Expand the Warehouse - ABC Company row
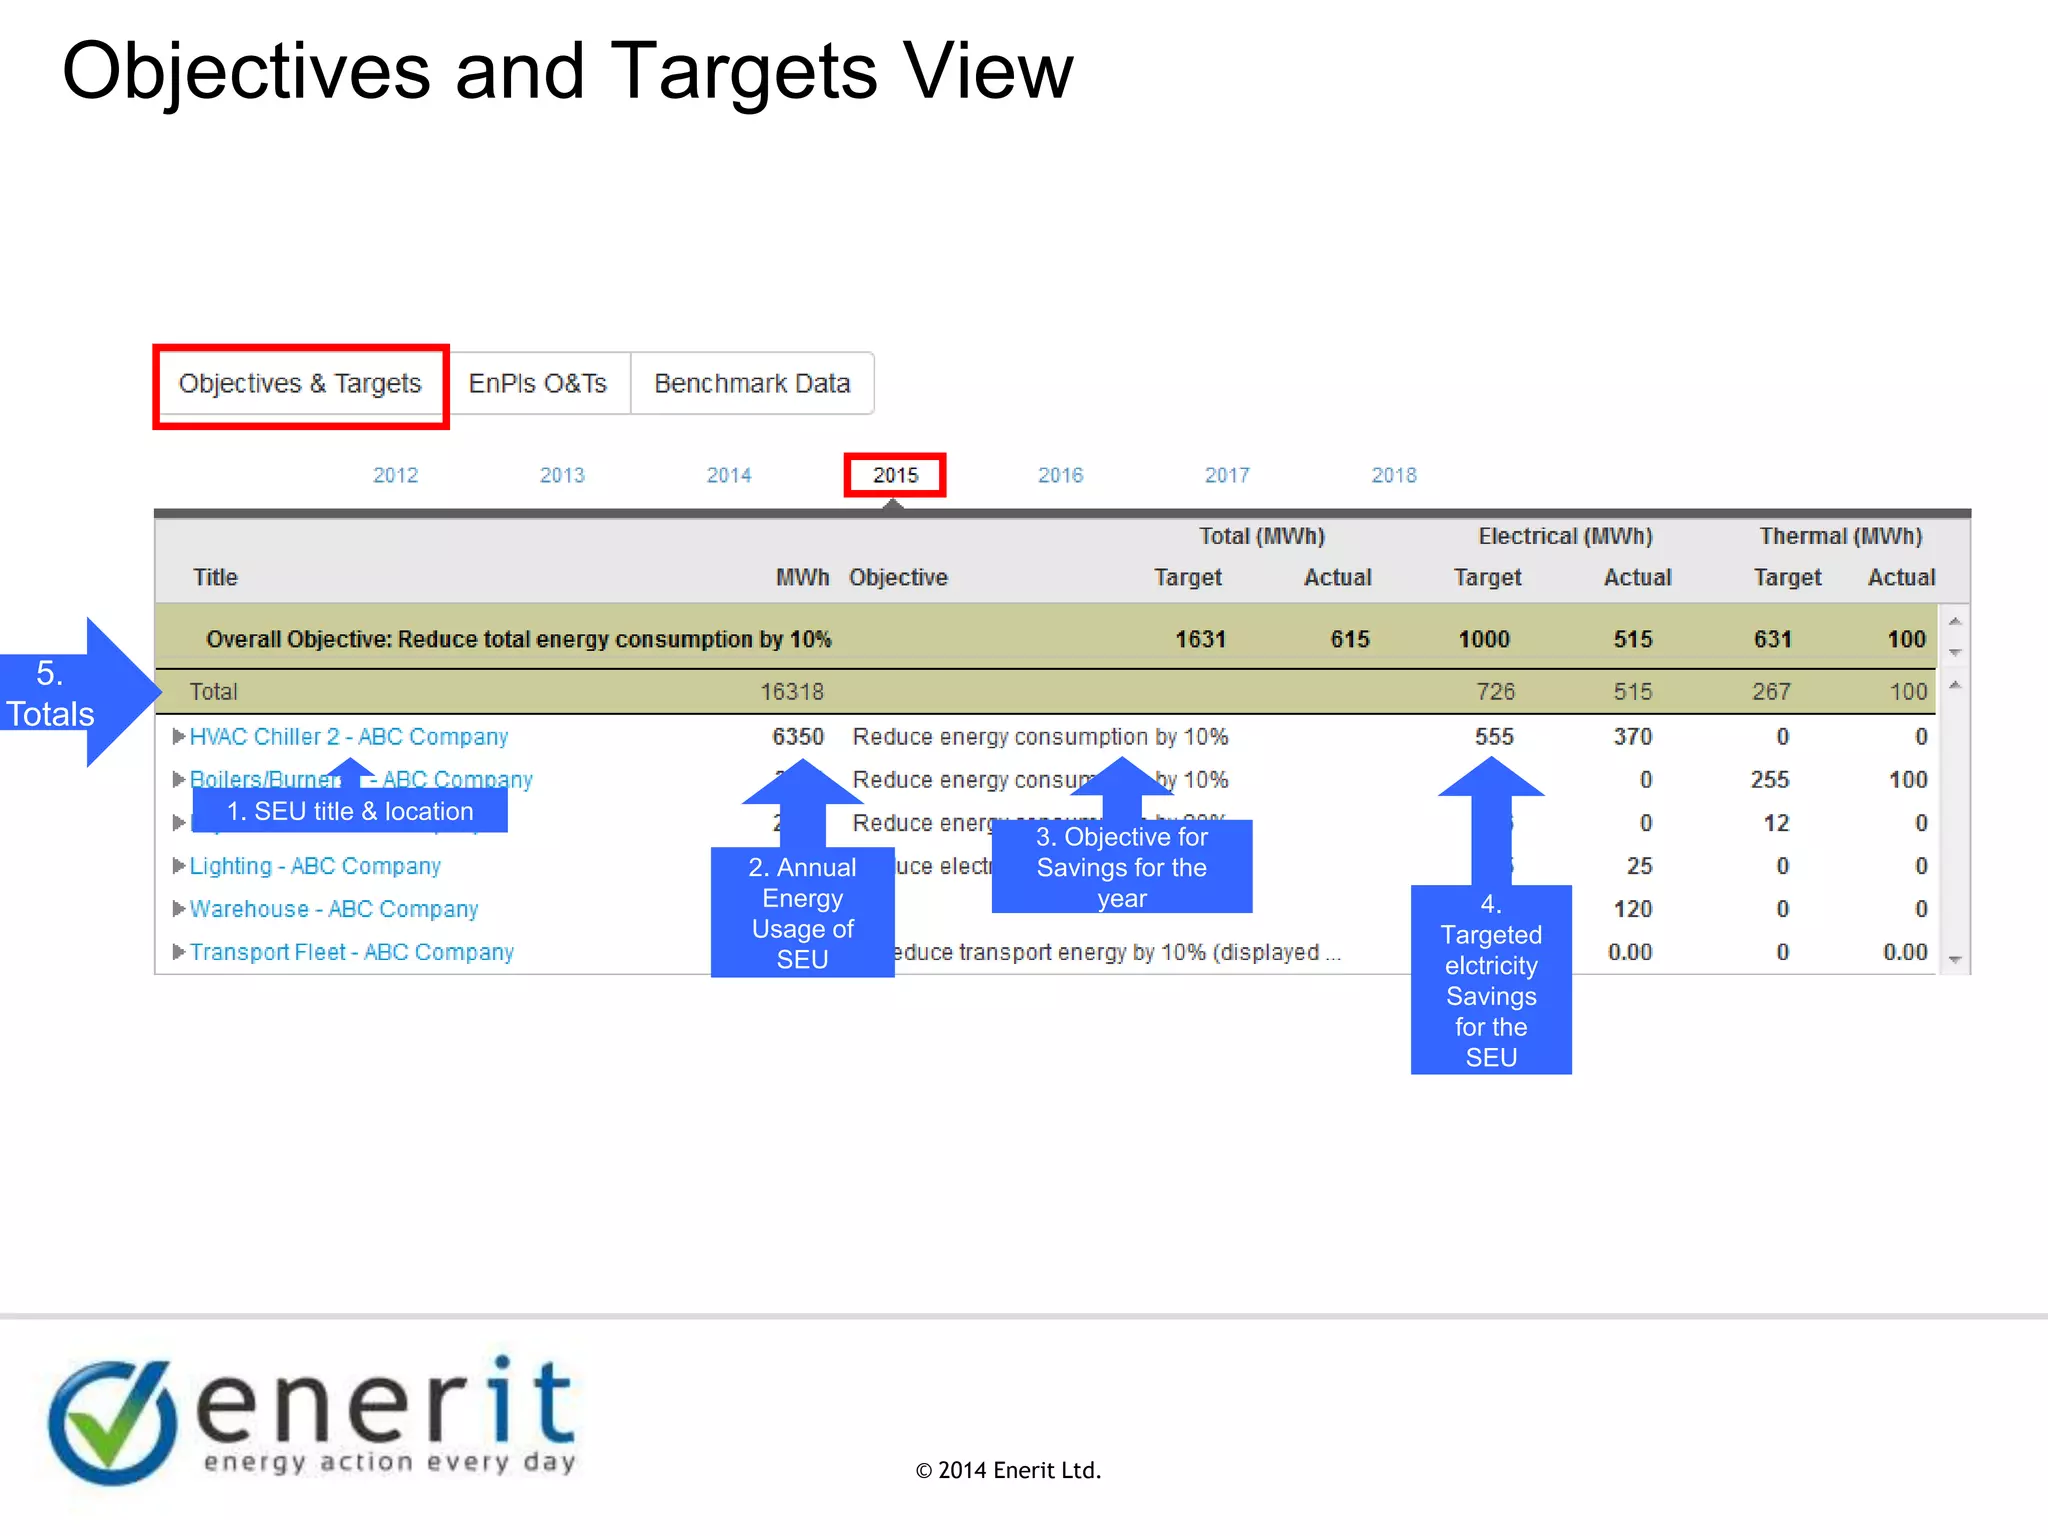 point(179,909)
